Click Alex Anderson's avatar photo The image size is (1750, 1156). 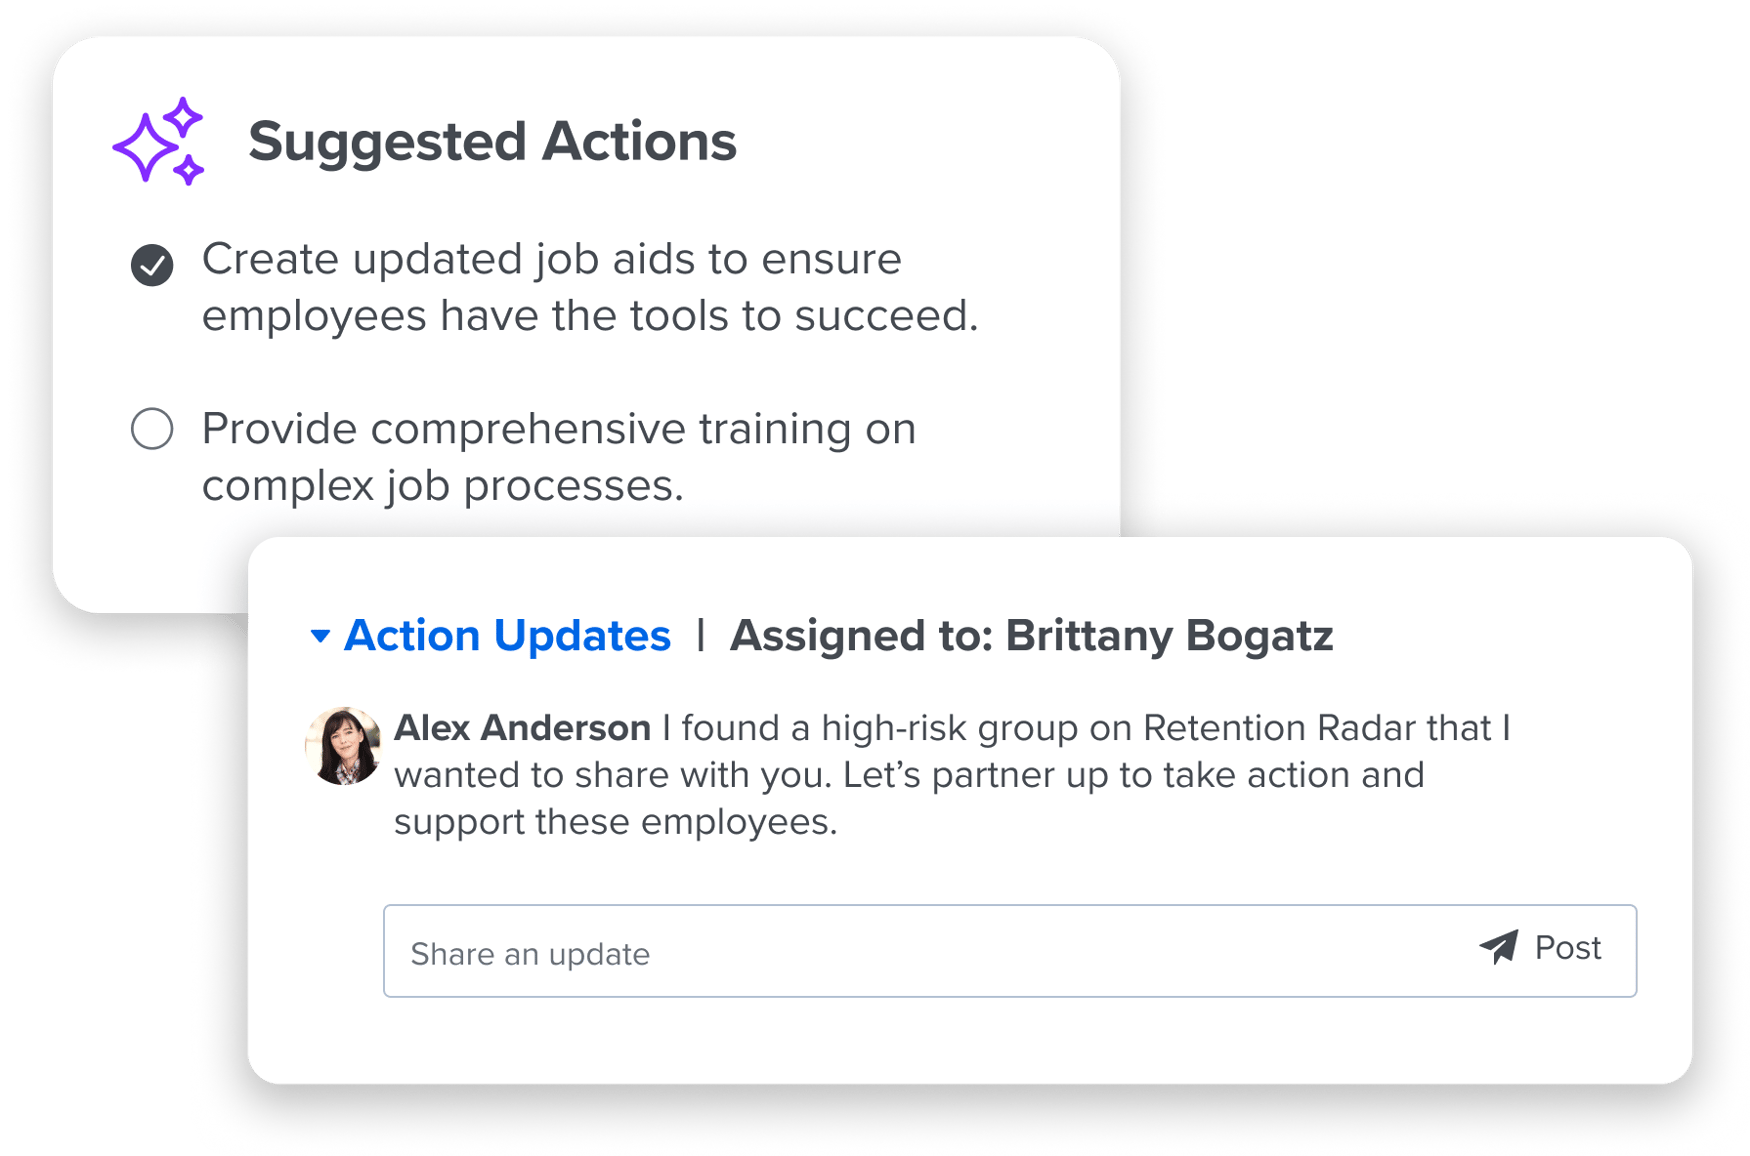343,744
